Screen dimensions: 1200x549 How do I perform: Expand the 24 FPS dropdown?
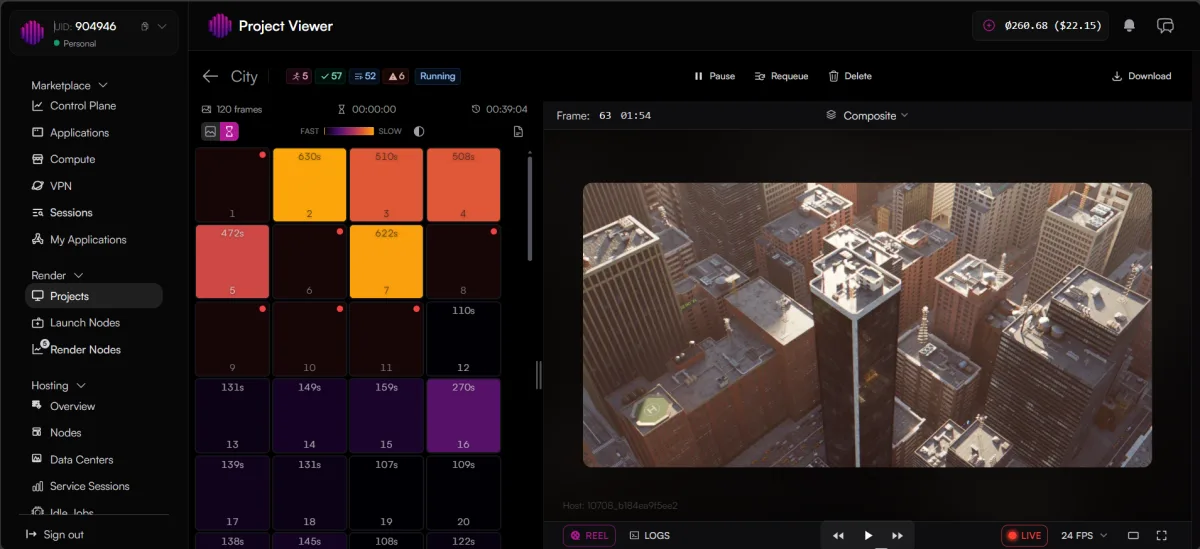[x=1084, y=535]
